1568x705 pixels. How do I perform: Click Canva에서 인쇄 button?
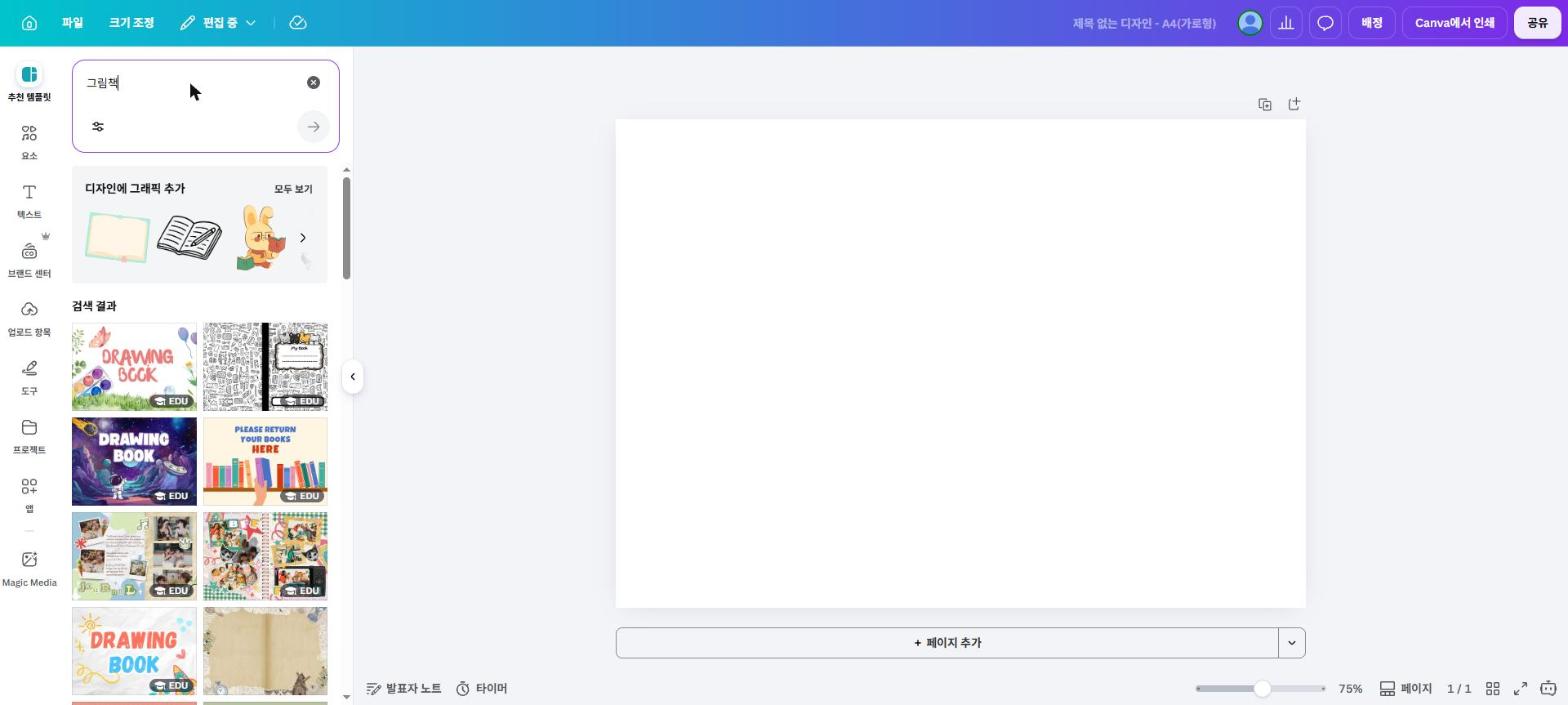(x=1454, y=23)
